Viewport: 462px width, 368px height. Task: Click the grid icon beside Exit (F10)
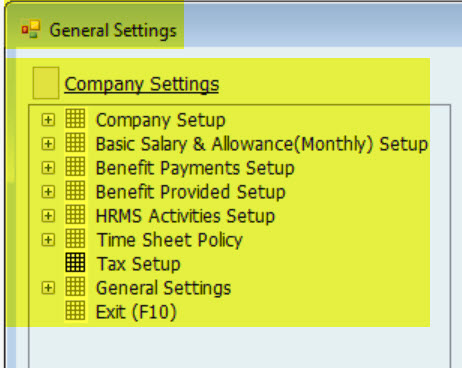pos(75,311)
